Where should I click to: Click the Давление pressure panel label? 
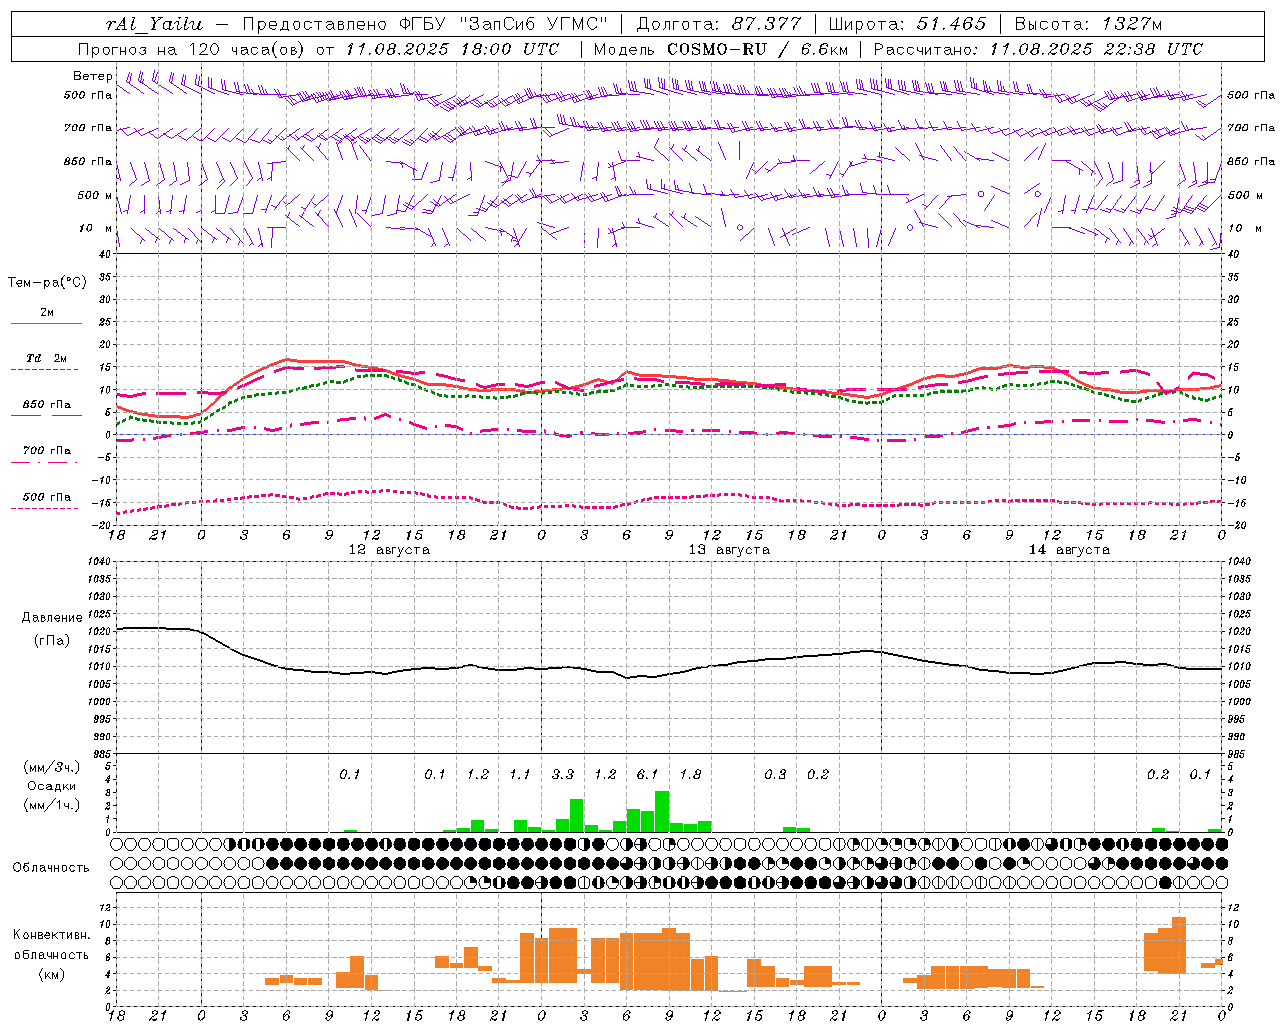[x=52, y=617]
